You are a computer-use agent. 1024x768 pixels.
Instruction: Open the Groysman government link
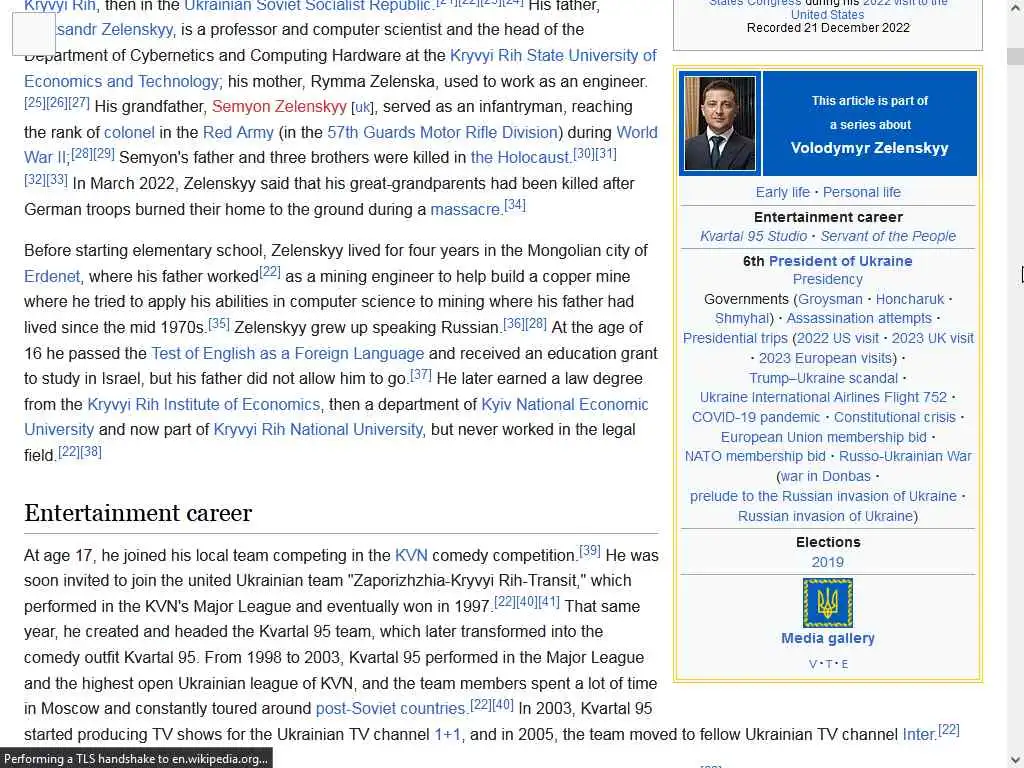(x=831, y=299)
